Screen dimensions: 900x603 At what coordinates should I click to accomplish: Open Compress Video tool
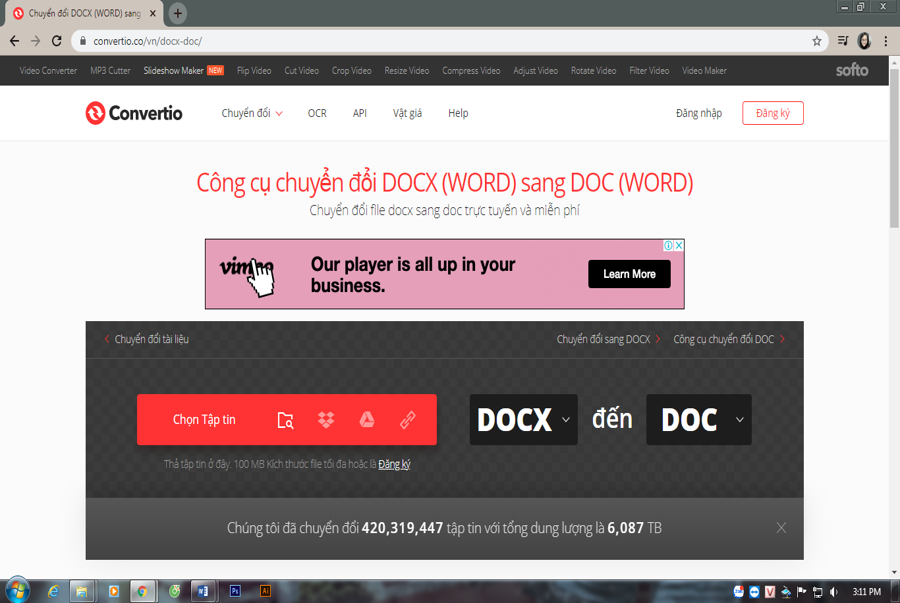tap(471, 71)
